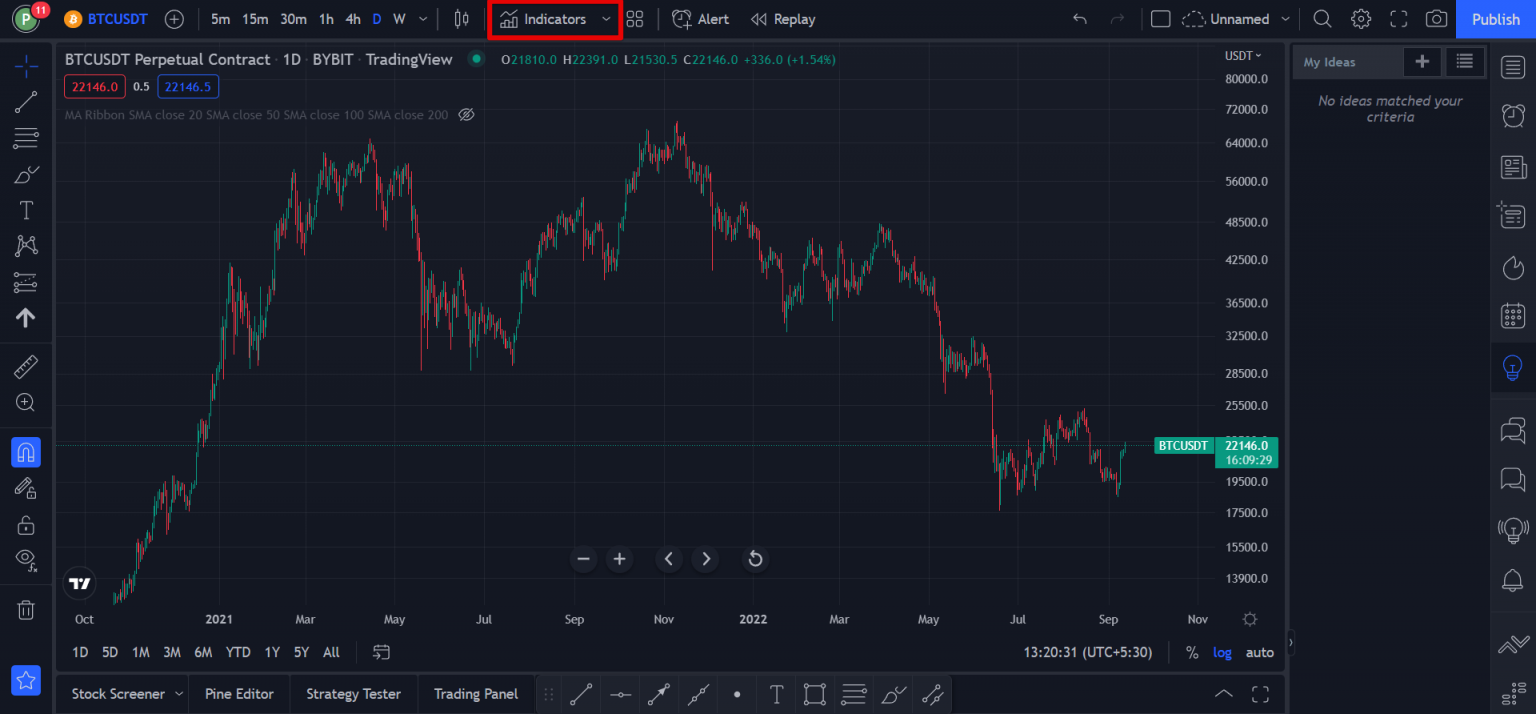
Task: Start bar Replay mode
Action: [x=783, y=18]
